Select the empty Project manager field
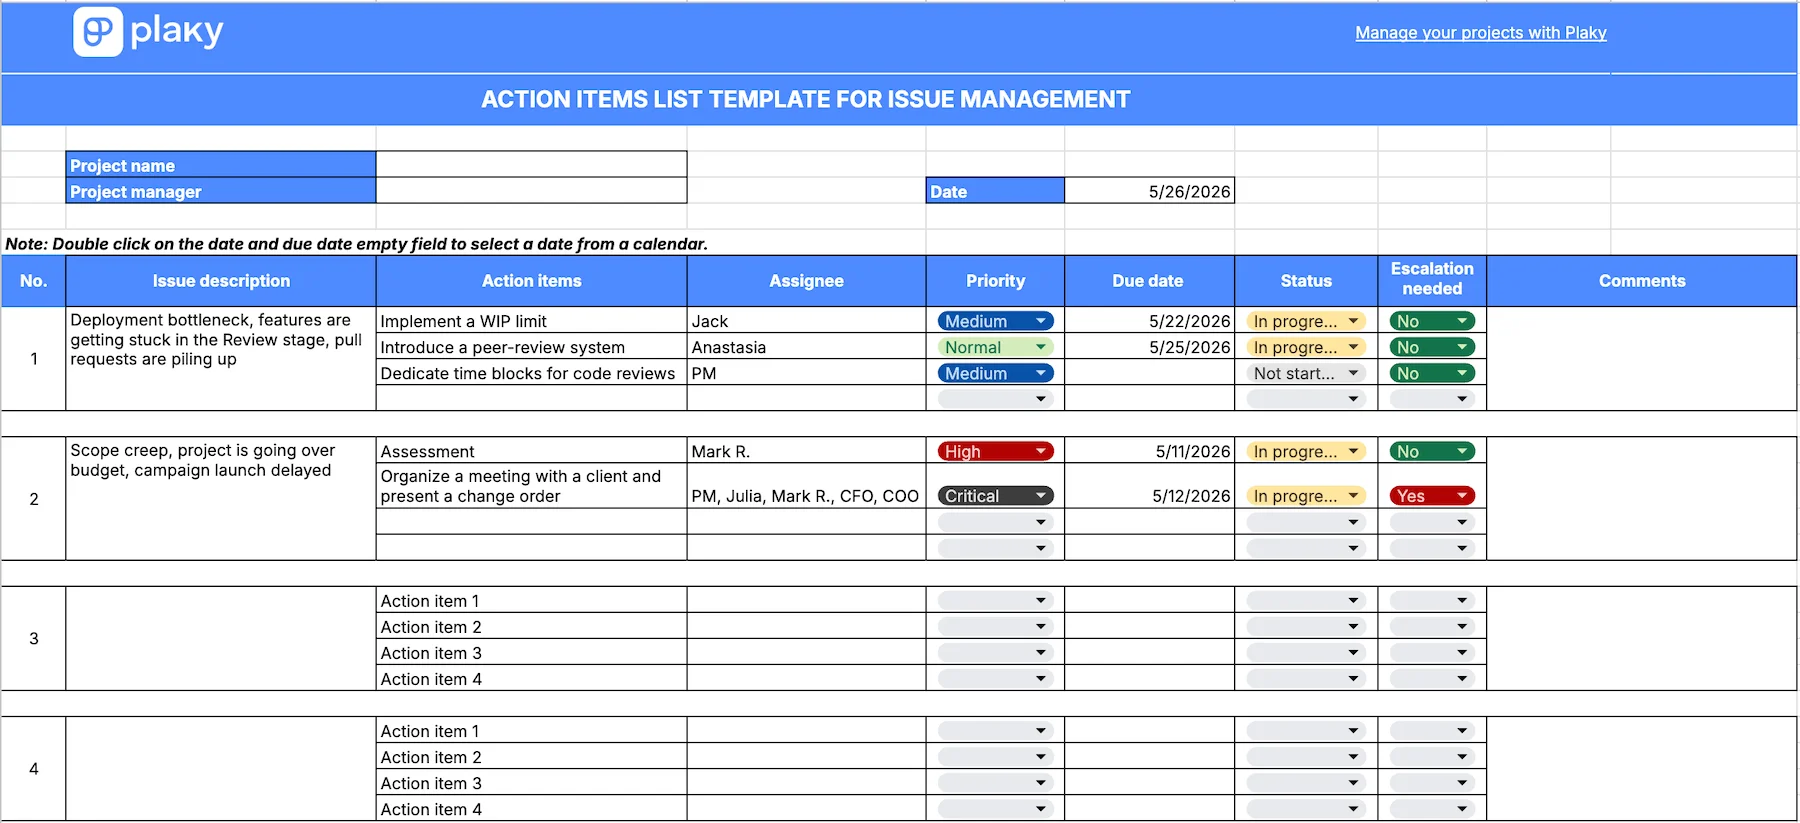 pos(531,191)
